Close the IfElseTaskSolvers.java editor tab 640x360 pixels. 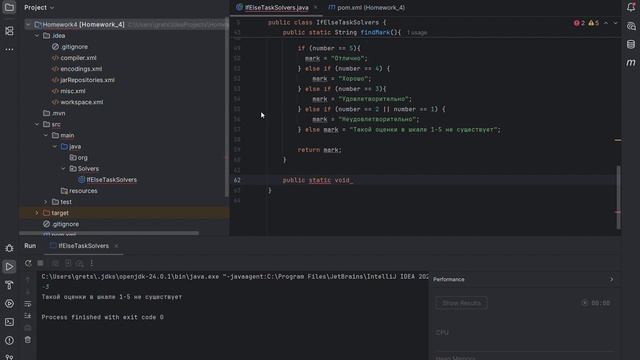(316, 7)
